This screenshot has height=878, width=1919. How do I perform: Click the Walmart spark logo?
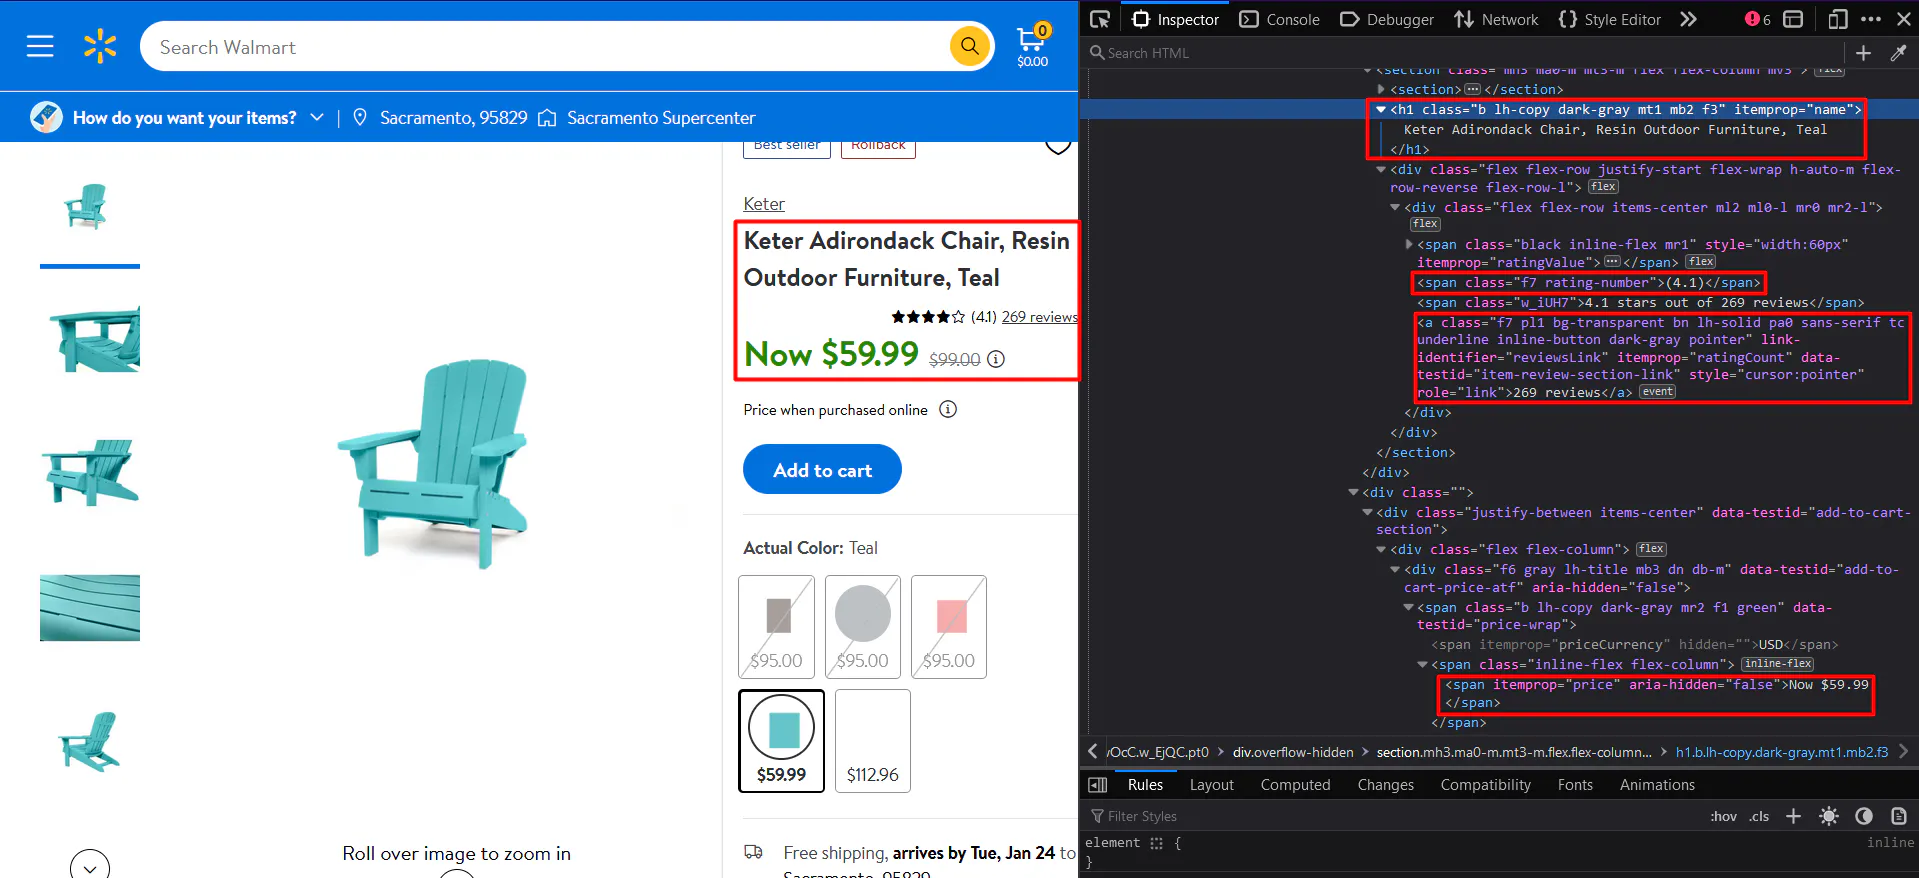click(x=100, y=47)
